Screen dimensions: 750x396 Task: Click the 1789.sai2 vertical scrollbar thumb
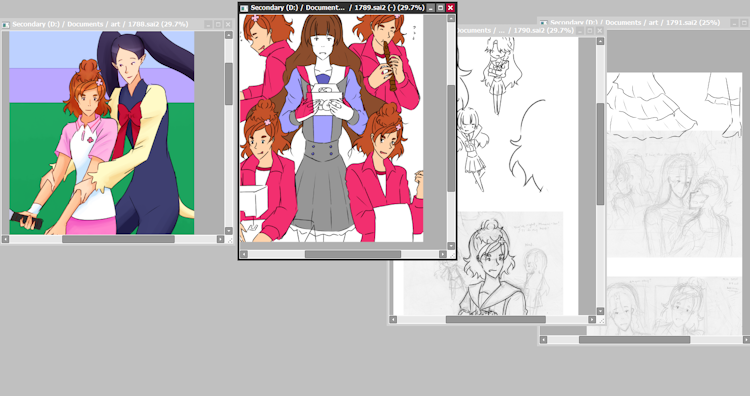451,139
